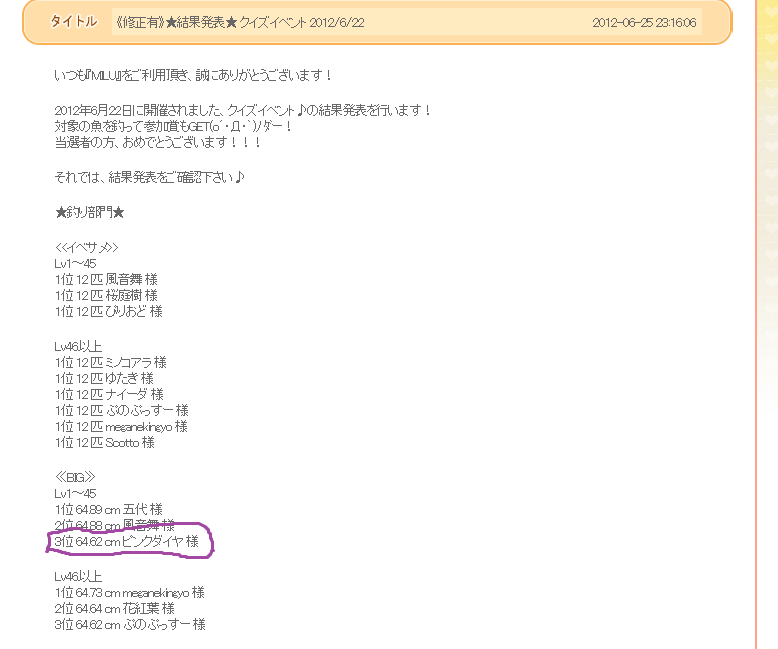This screenshot has height=649, width=778.
Task: Click the Scotto 様 winner entry
Action: coord(105,442)
